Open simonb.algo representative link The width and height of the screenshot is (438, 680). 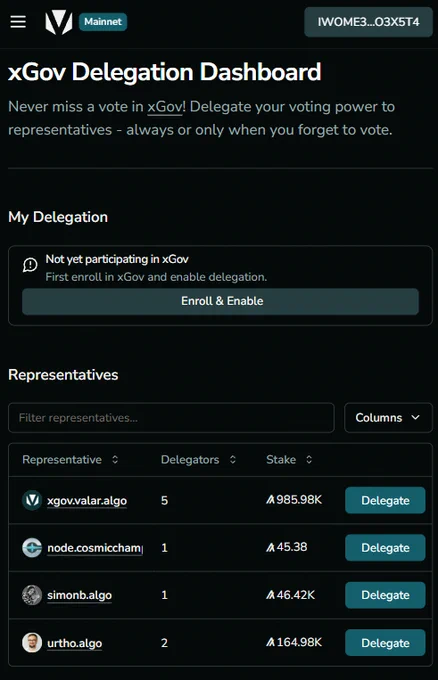click(x=79, y=595)
